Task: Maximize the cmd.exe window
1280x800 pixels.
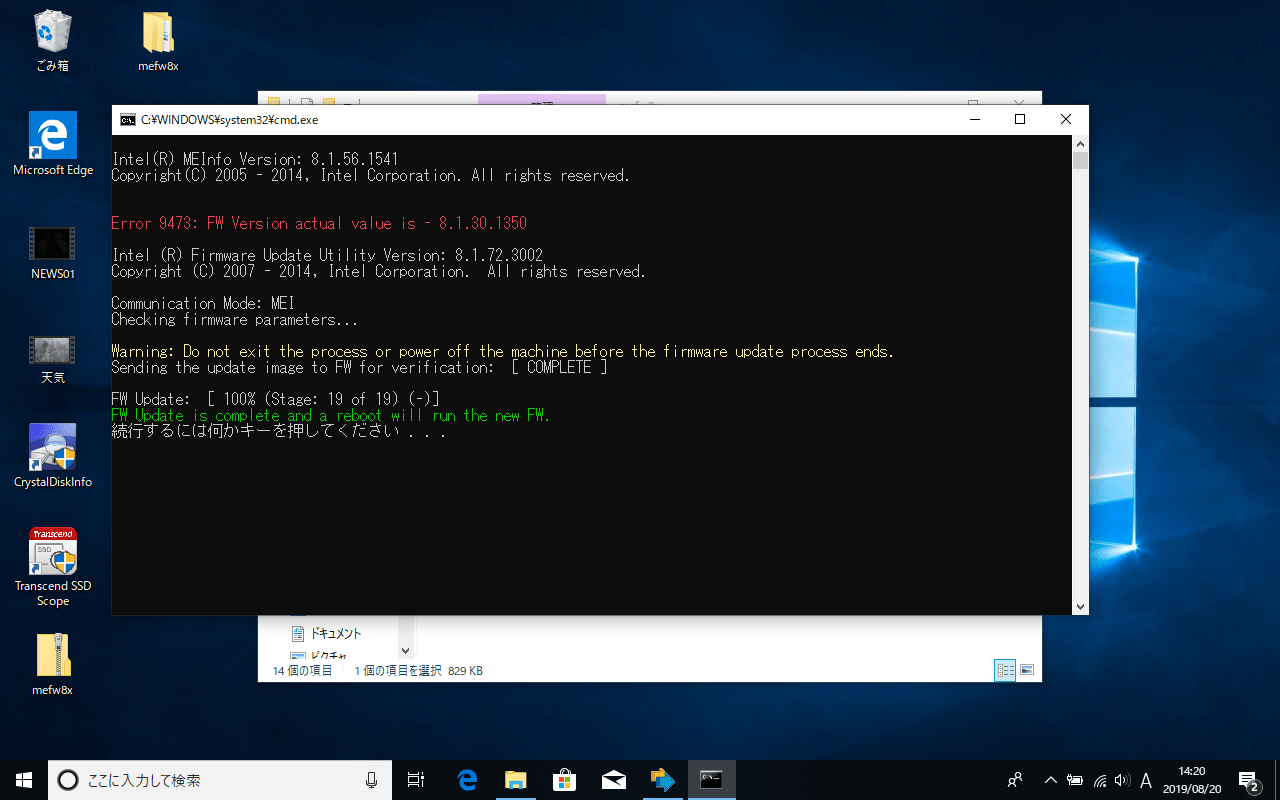Action: 1020,119
